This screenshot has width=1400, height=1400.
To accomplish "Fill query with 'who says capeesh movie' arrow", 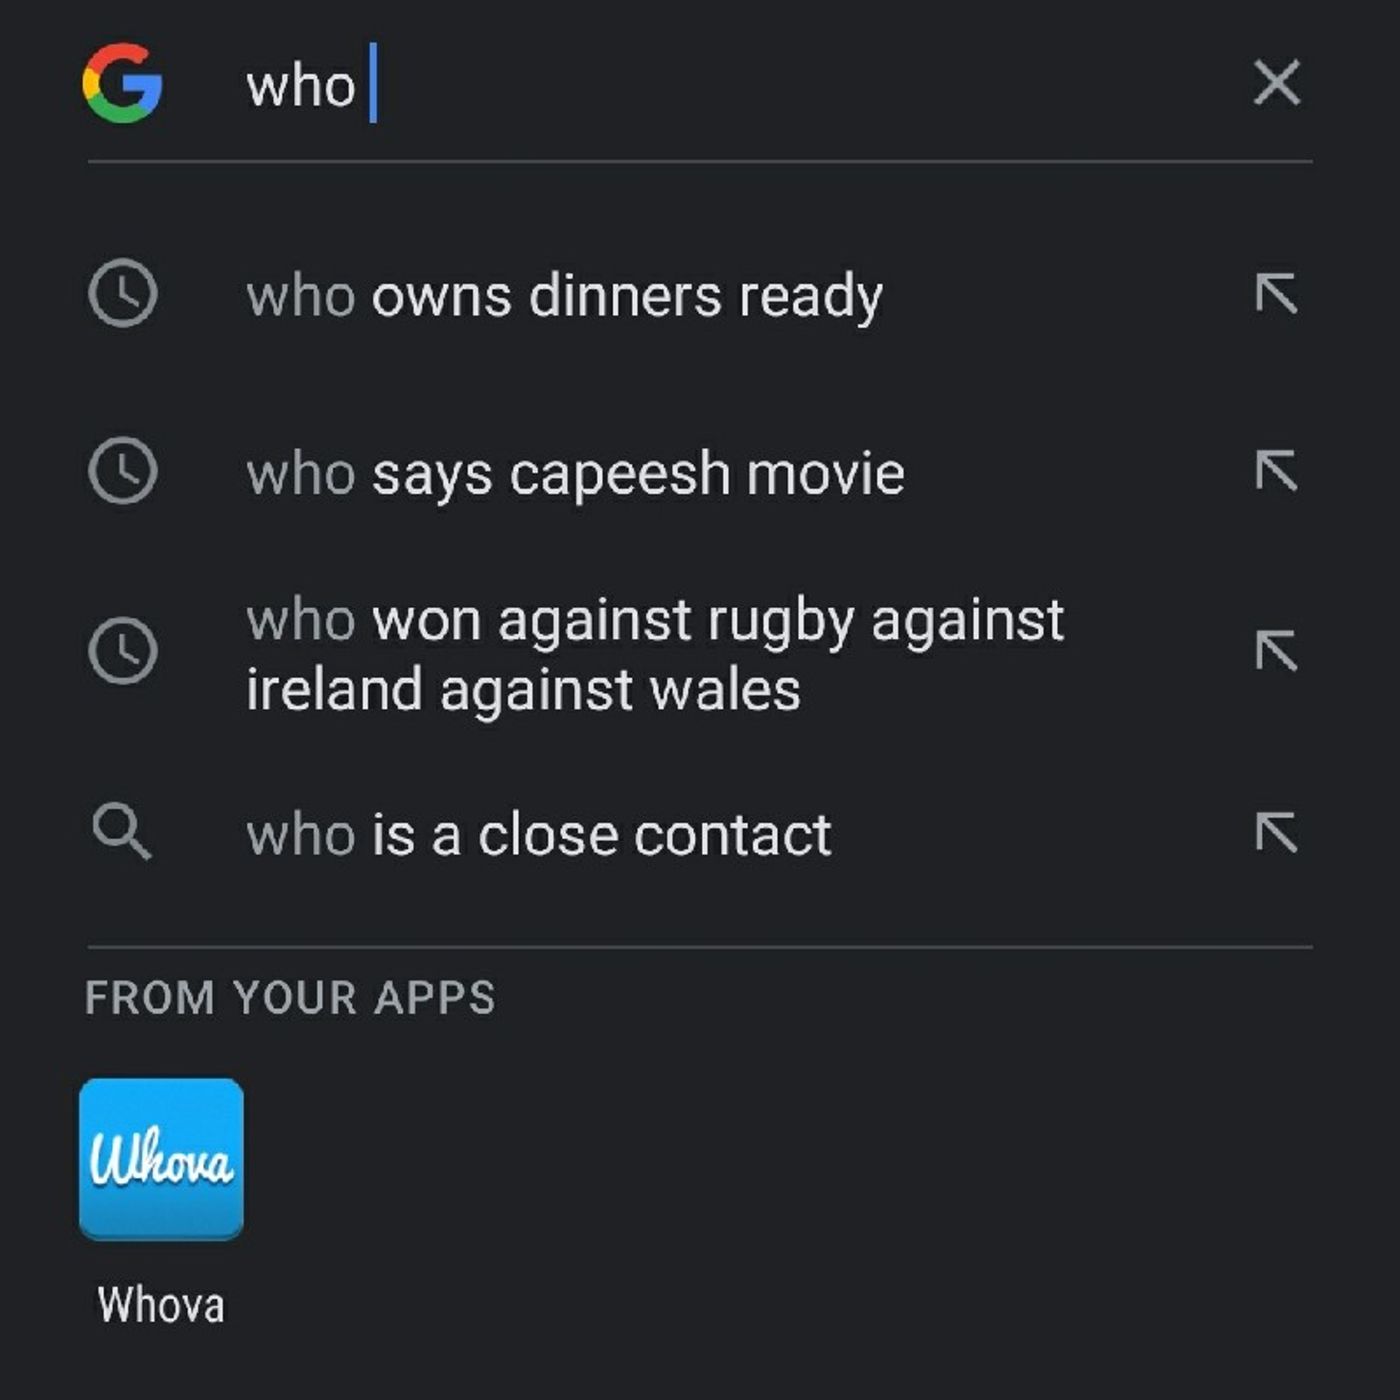I will [1276, 471].
